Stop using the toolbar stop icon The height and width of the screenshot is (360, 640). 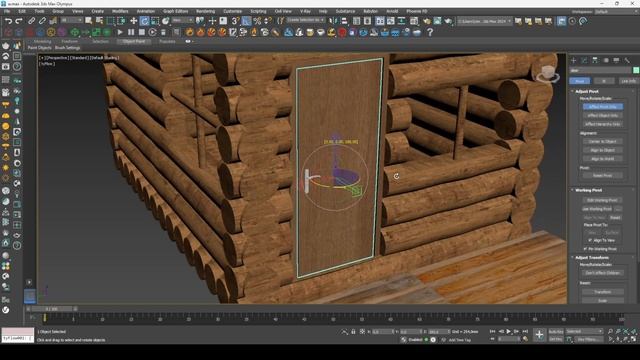pyautogui.click(x=142, y=32)
